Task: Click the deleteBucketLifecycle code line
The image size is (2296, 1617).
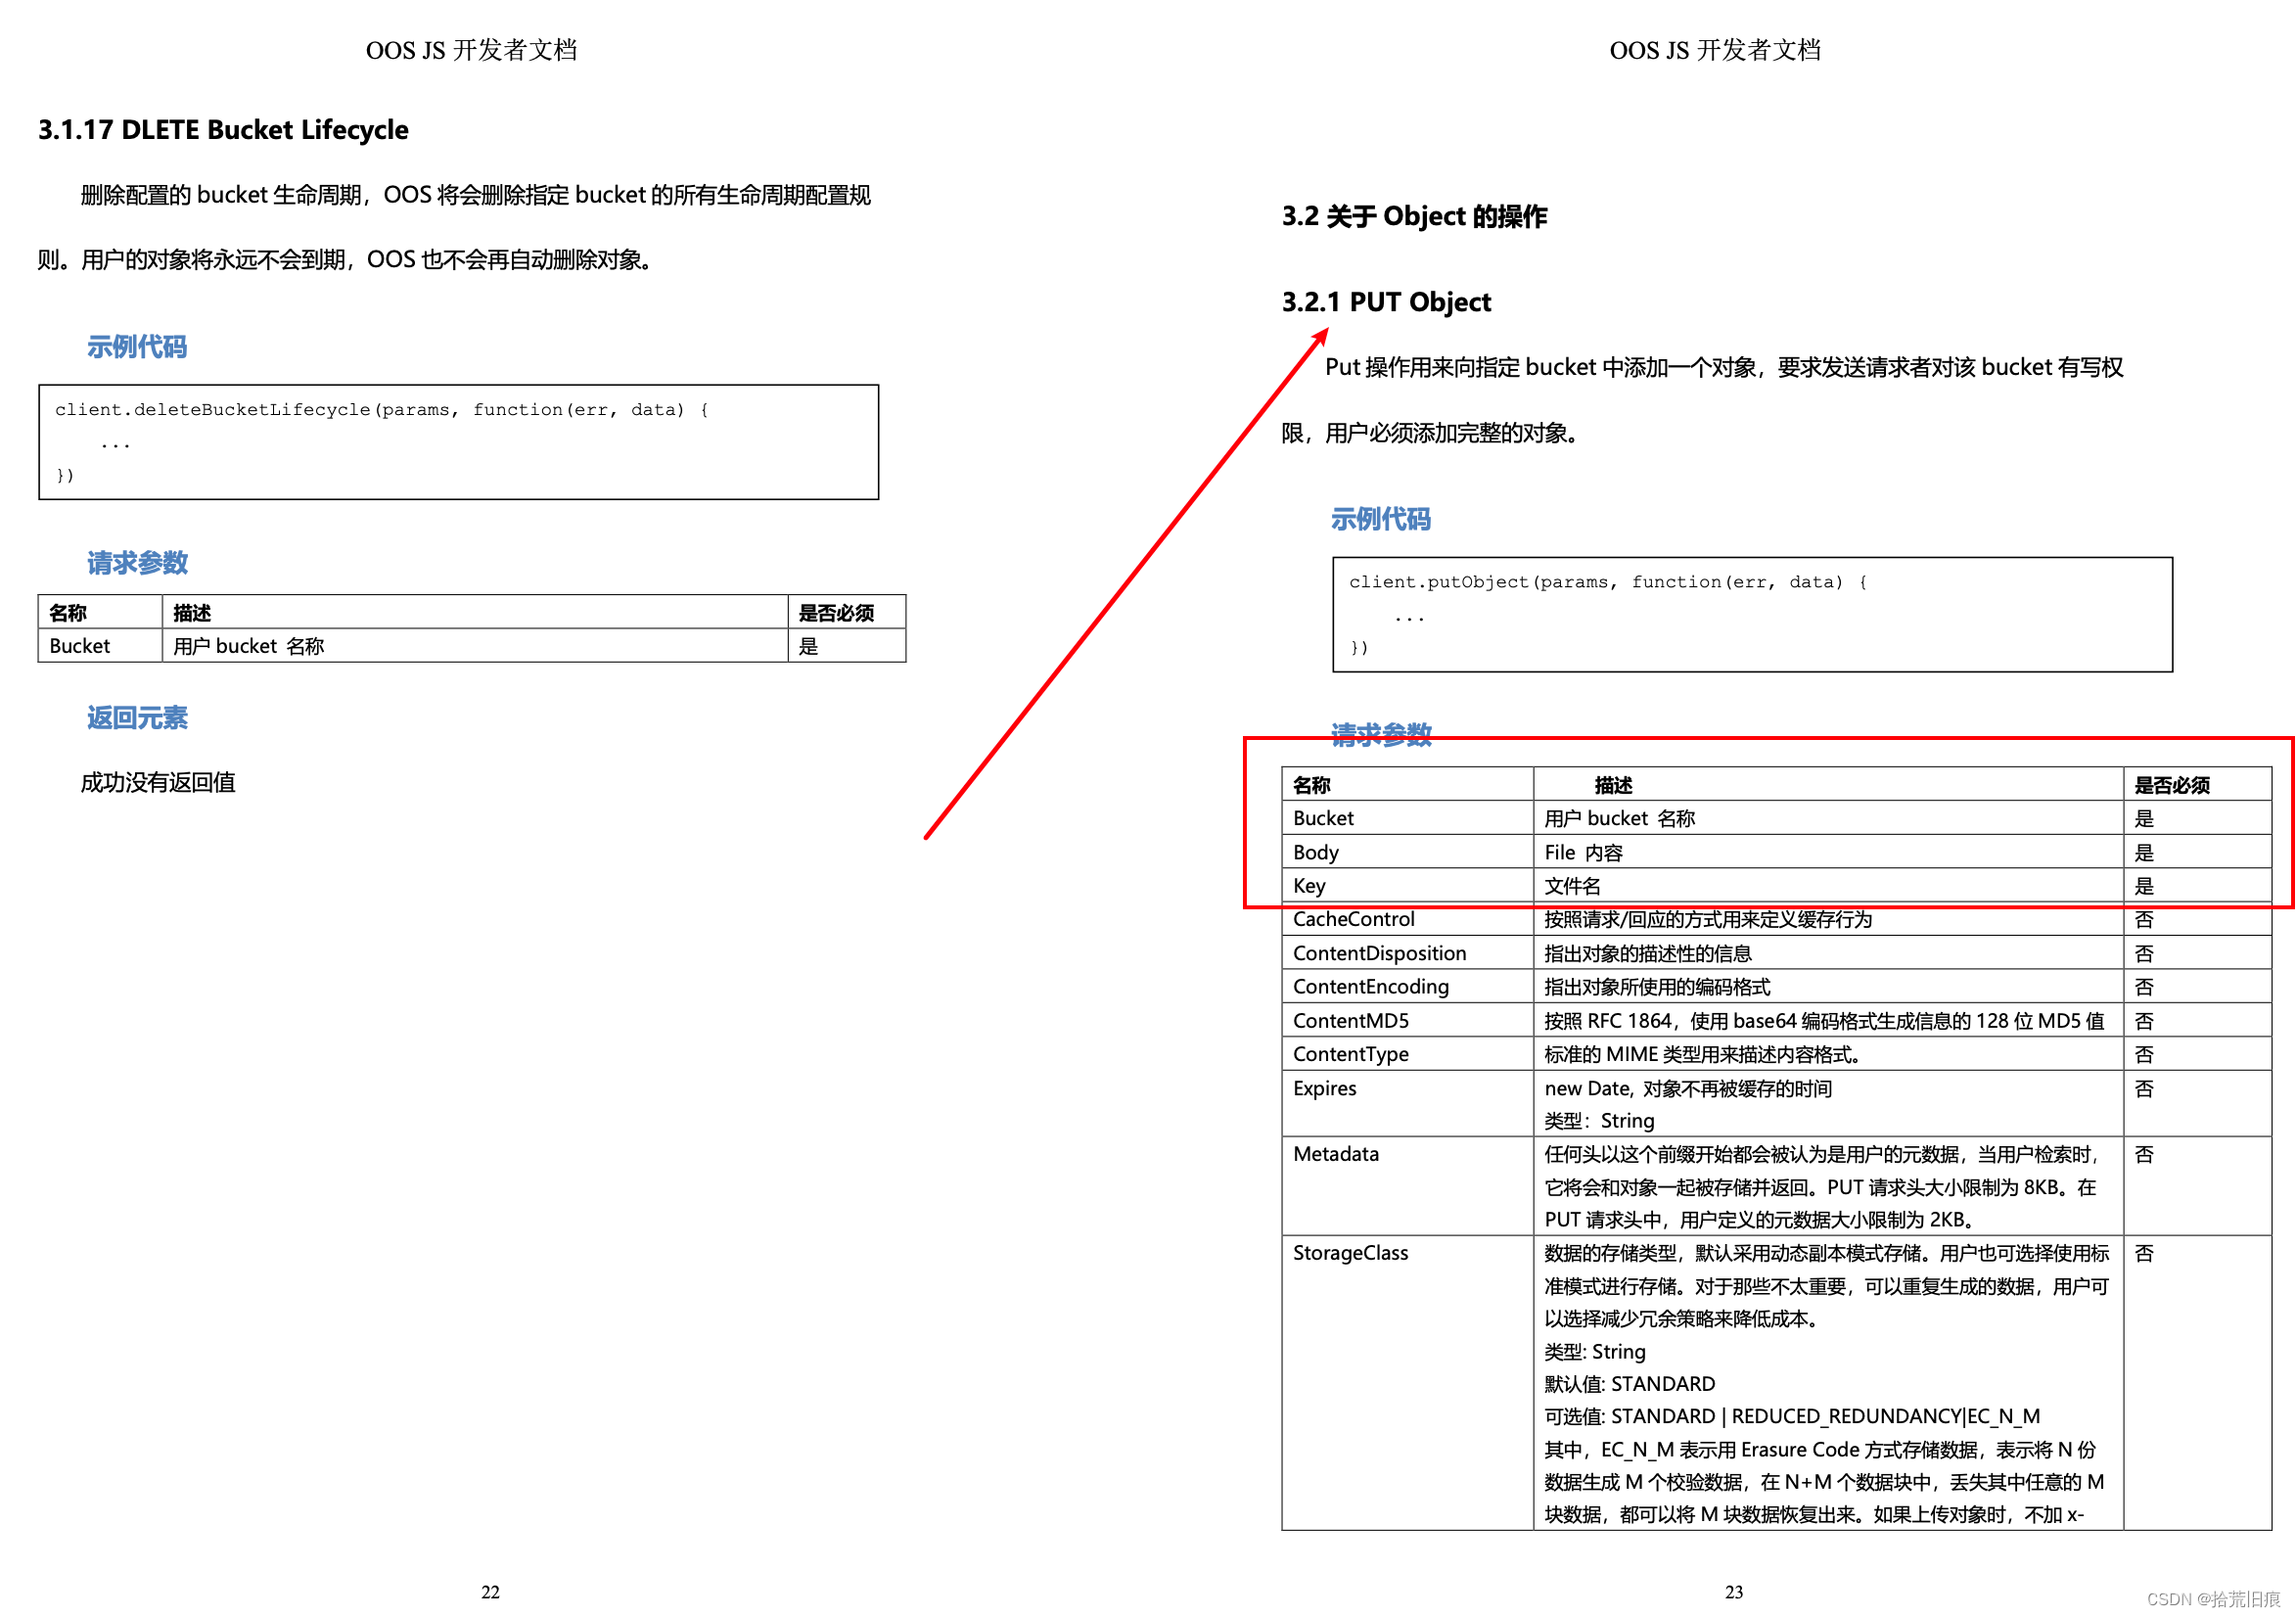Action: (382, 410)
